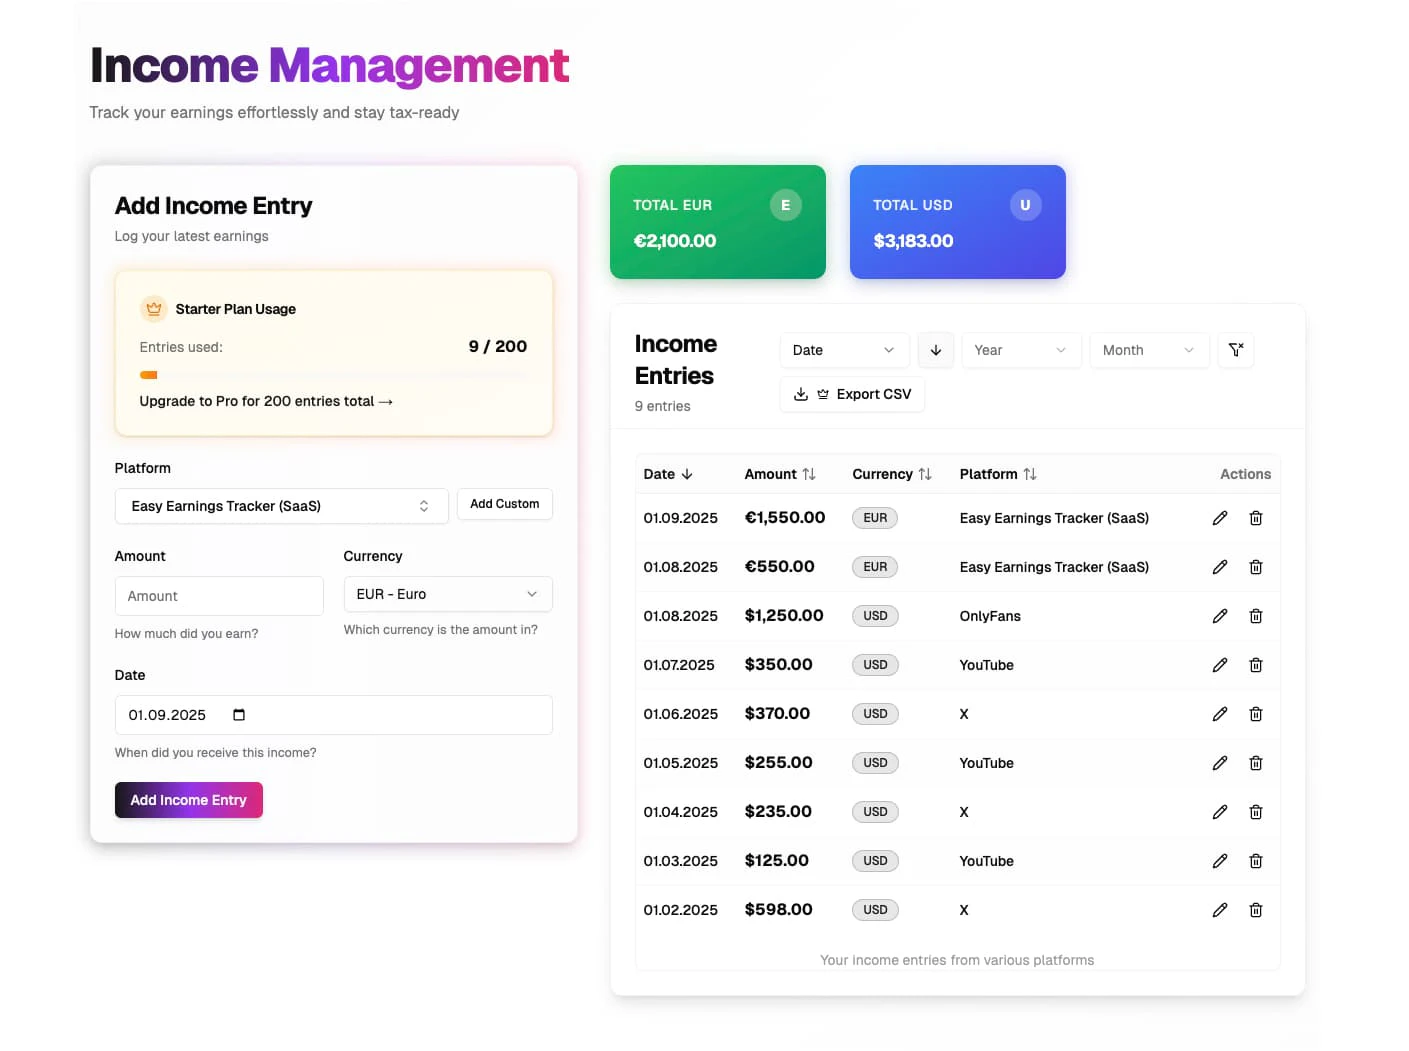Screen dimensions: 1409x1051
Task: Click the crown icon in Starter Plan Usage
Action: tap(153, 308)
